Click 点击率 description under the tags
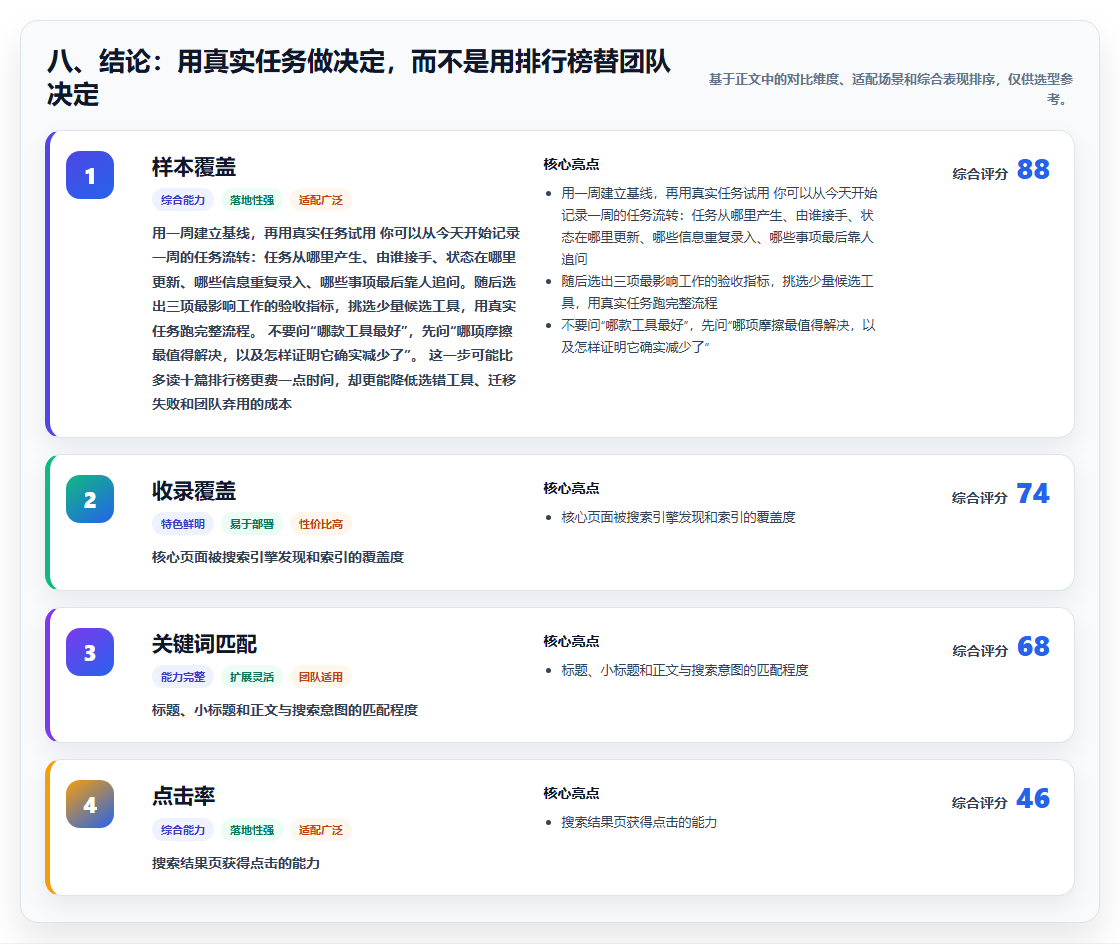This screenshot has width=1120, height=944. (x=236, y=863)
